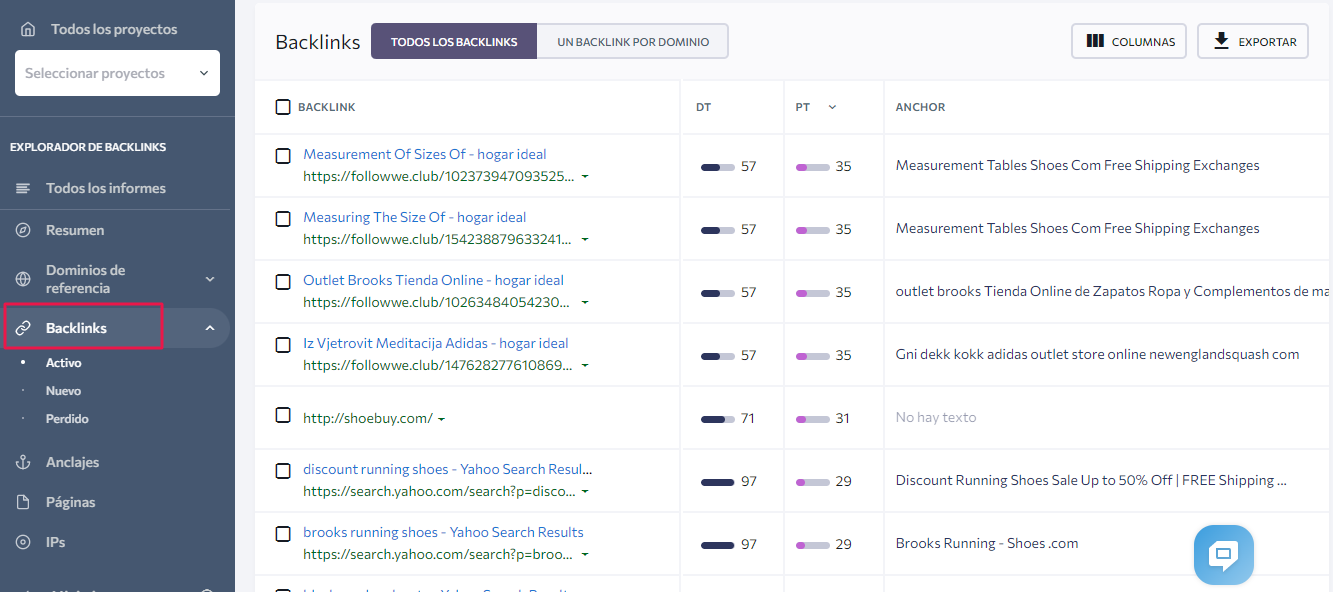Screen dimensions: 1333x592
Task: Tick the 'brooks running shoes' row checkbox
Action: 283,534
